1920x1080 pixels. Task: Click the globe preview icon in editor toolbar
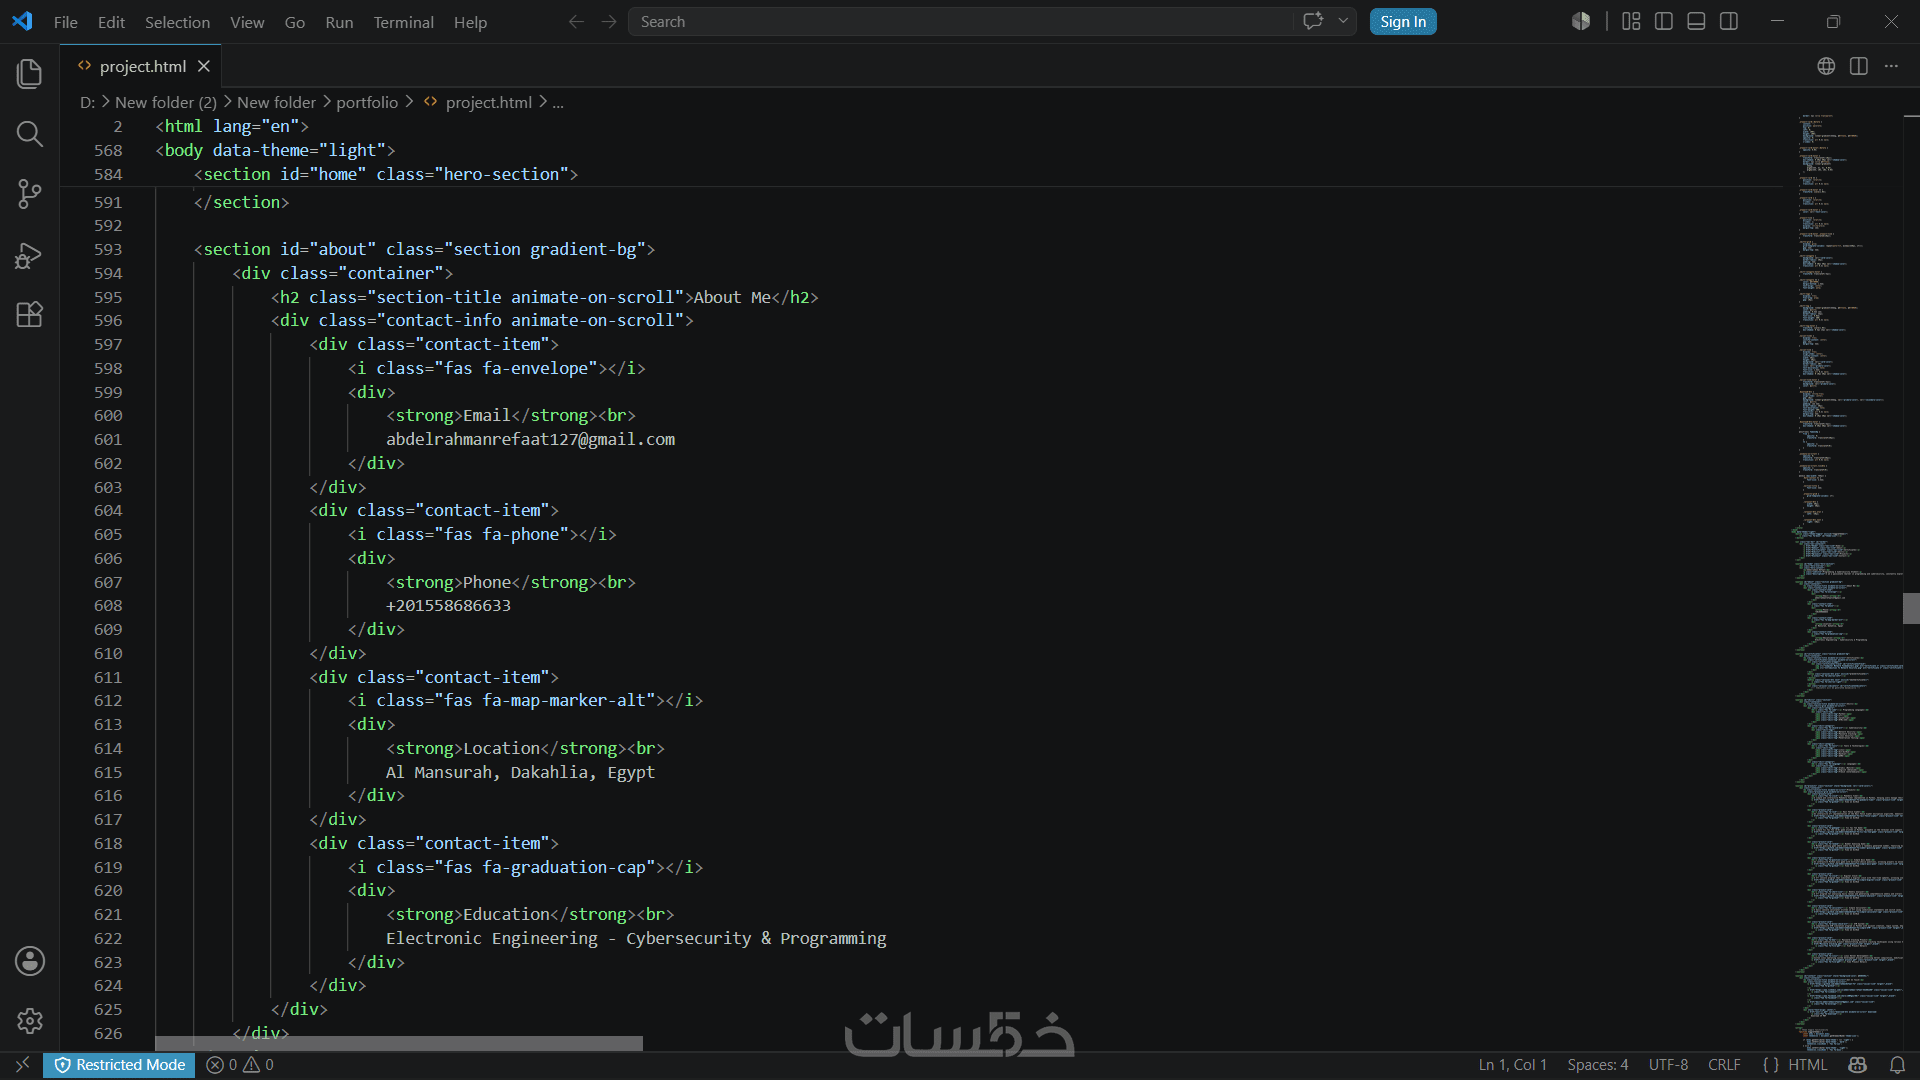point(1826,66)
